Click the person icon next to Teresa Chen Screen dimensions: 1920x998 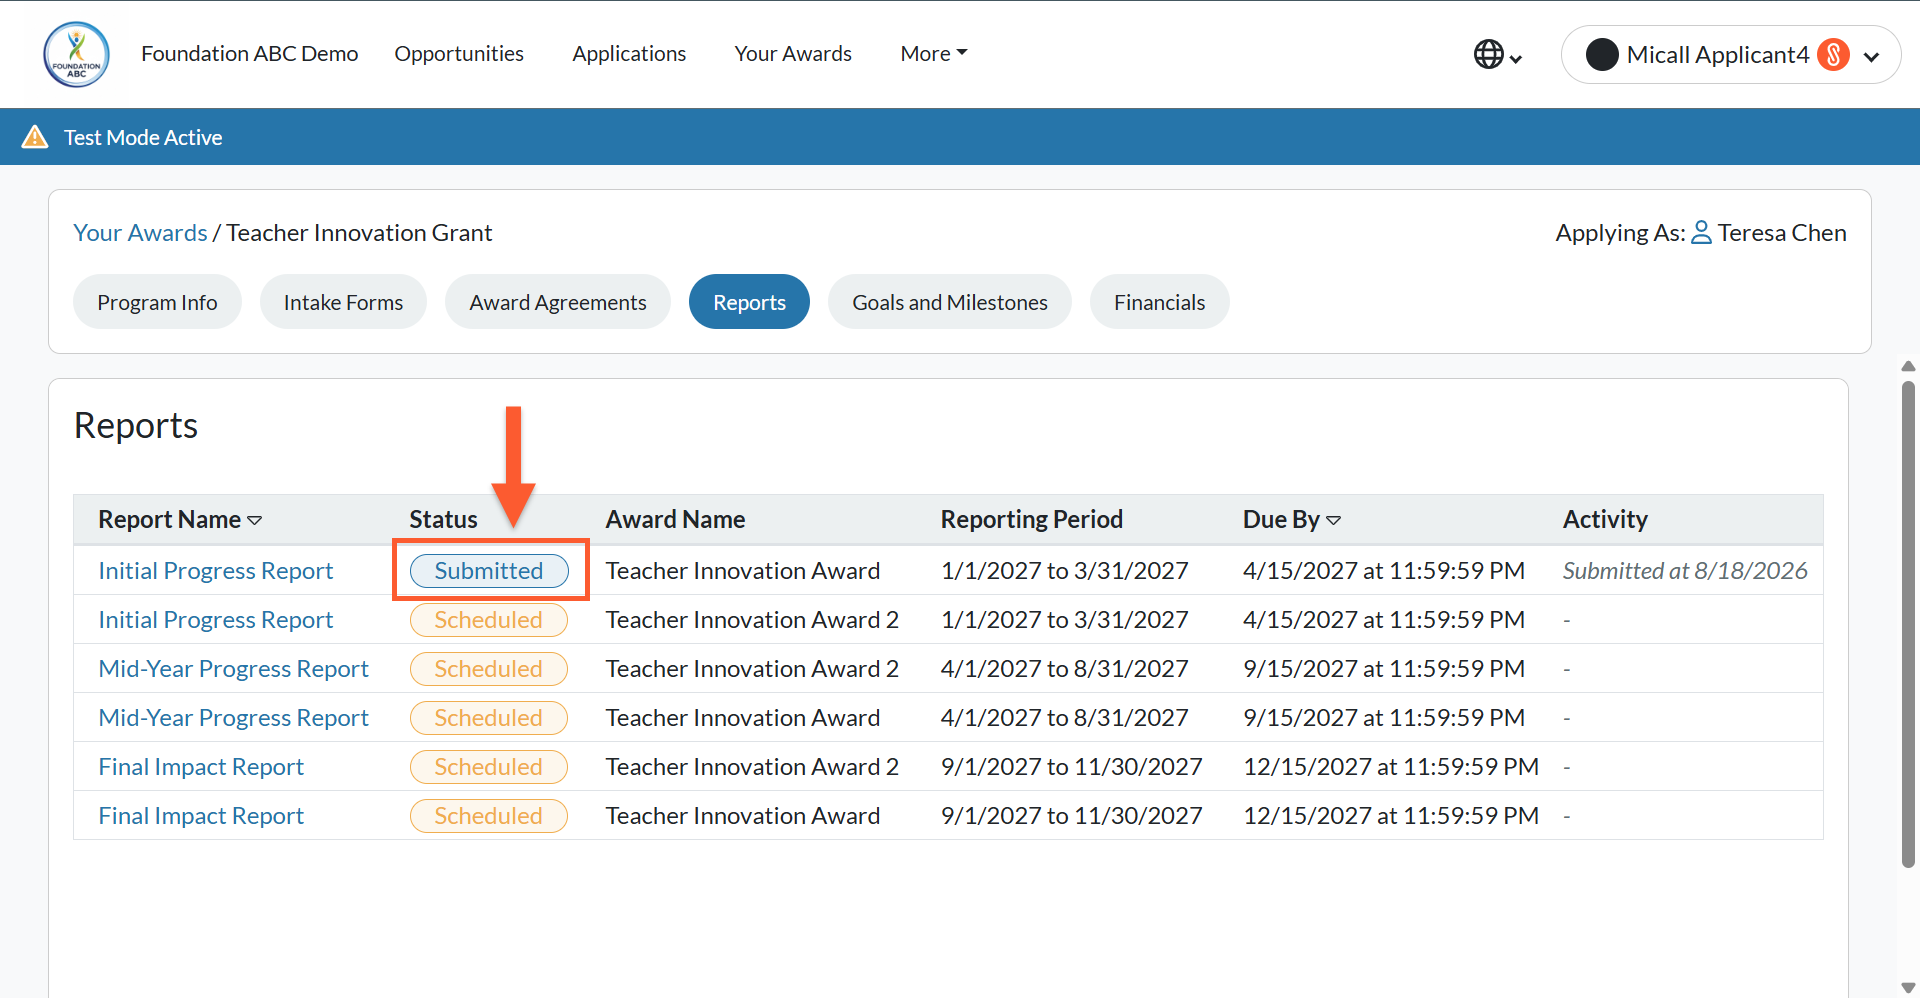click(x=1701, y=233)
